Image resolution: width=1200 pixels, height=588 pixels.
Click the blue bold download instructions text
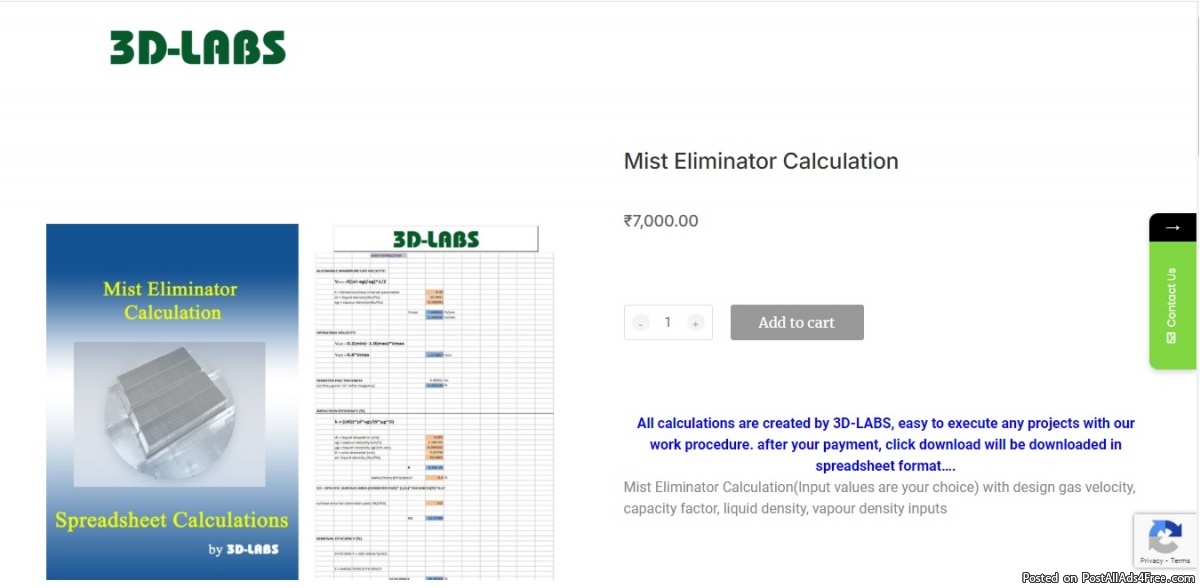click(x=885, y=444)
